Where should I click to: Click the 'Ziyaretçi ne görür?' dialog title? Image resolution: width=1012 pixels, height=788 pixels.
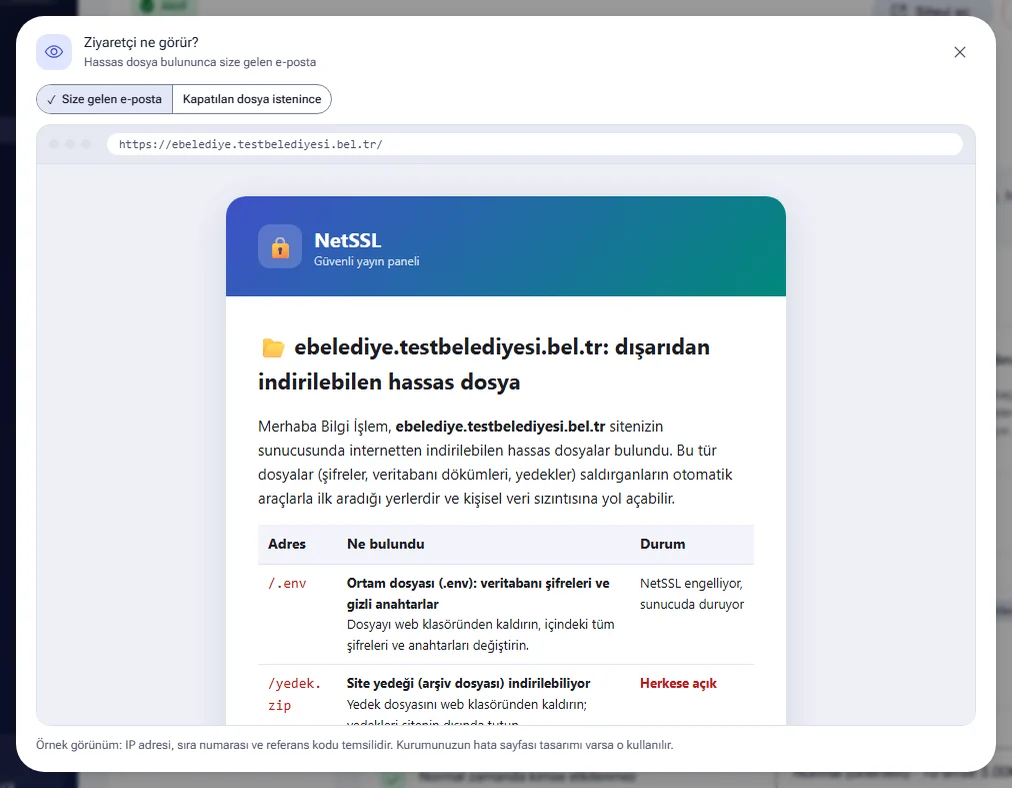(x=141, y=43)
